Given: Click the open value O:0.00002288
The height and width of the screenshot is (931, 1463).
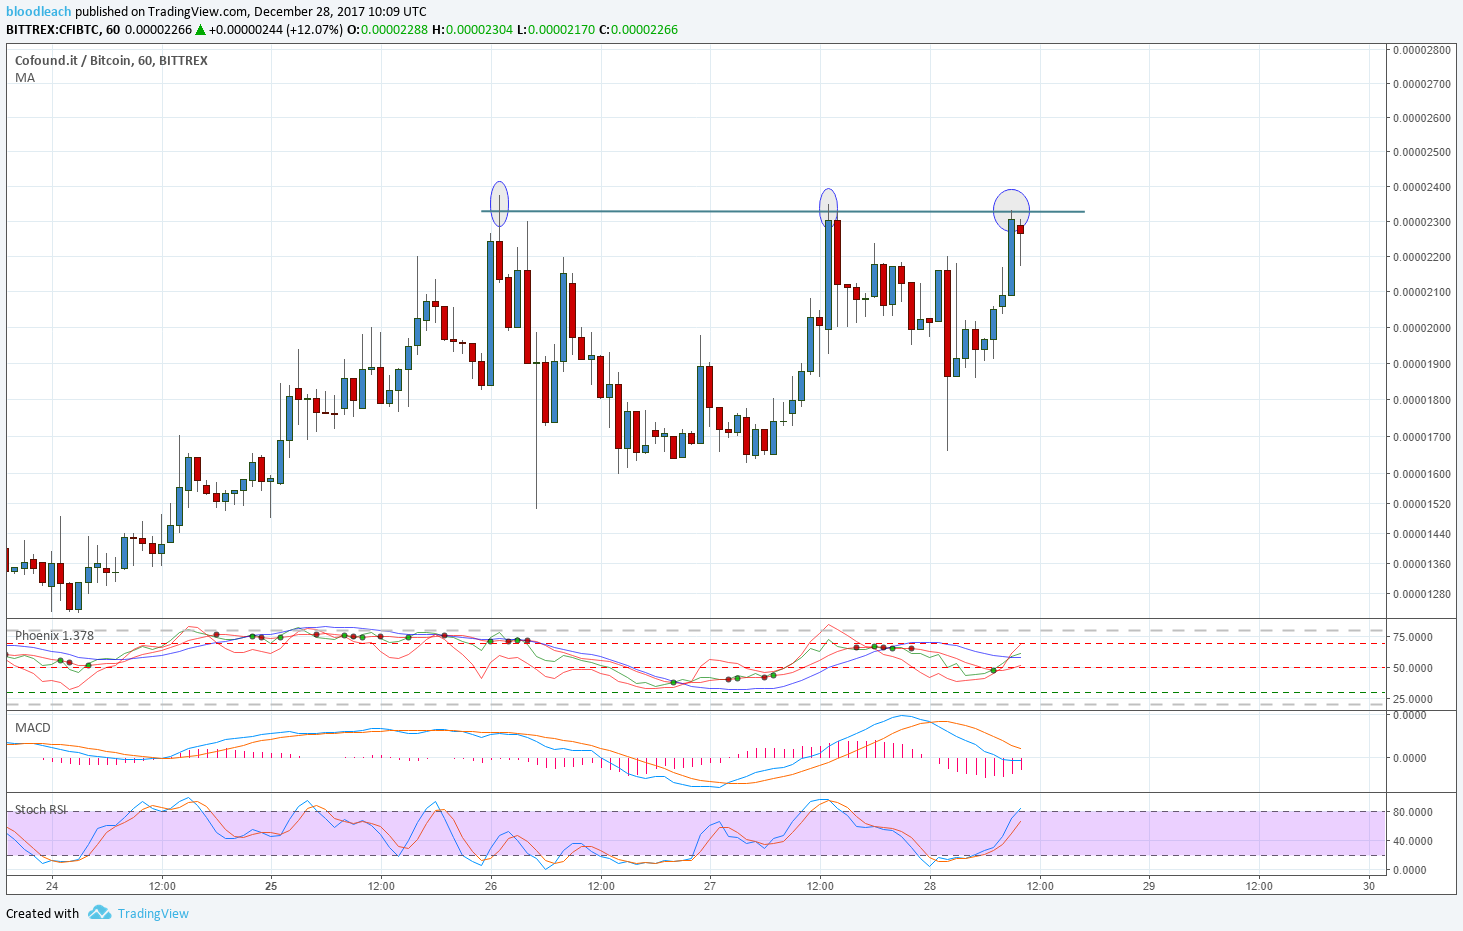Looking at the screenshot, I should 387,30.
